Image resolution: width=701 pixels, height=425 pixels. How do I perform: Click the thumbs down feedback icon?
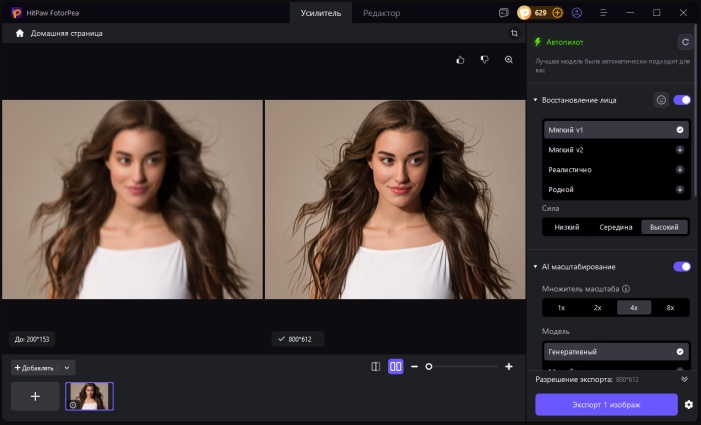484,60
